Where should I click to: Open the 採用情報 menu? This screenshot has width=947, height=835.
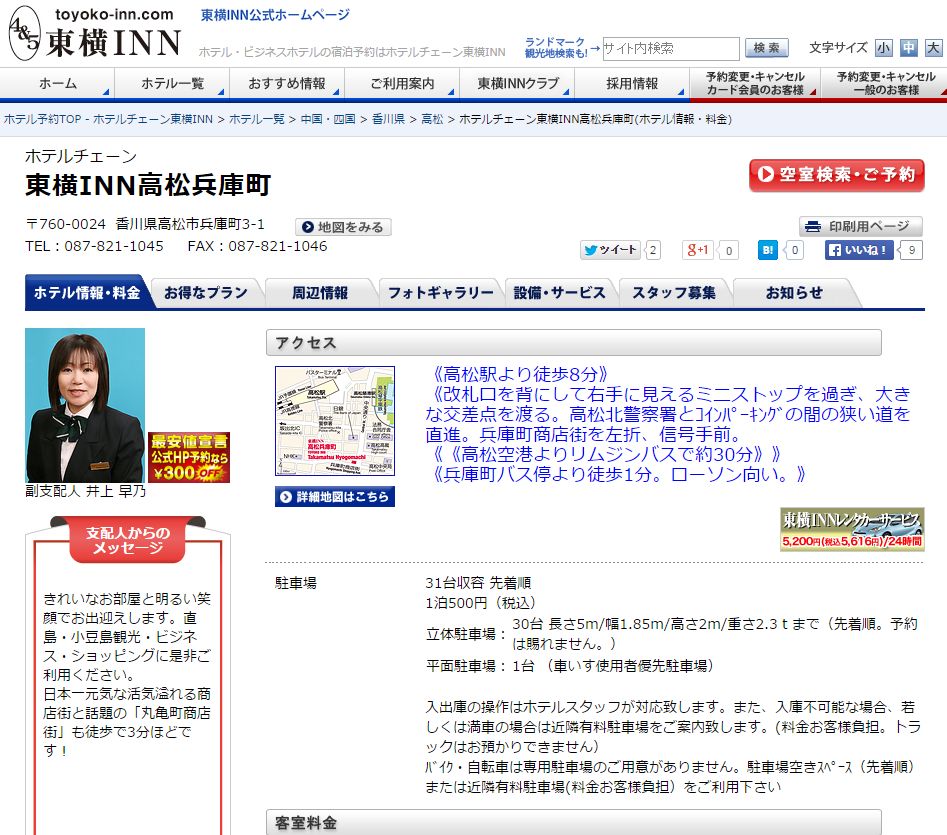point(632,83)
